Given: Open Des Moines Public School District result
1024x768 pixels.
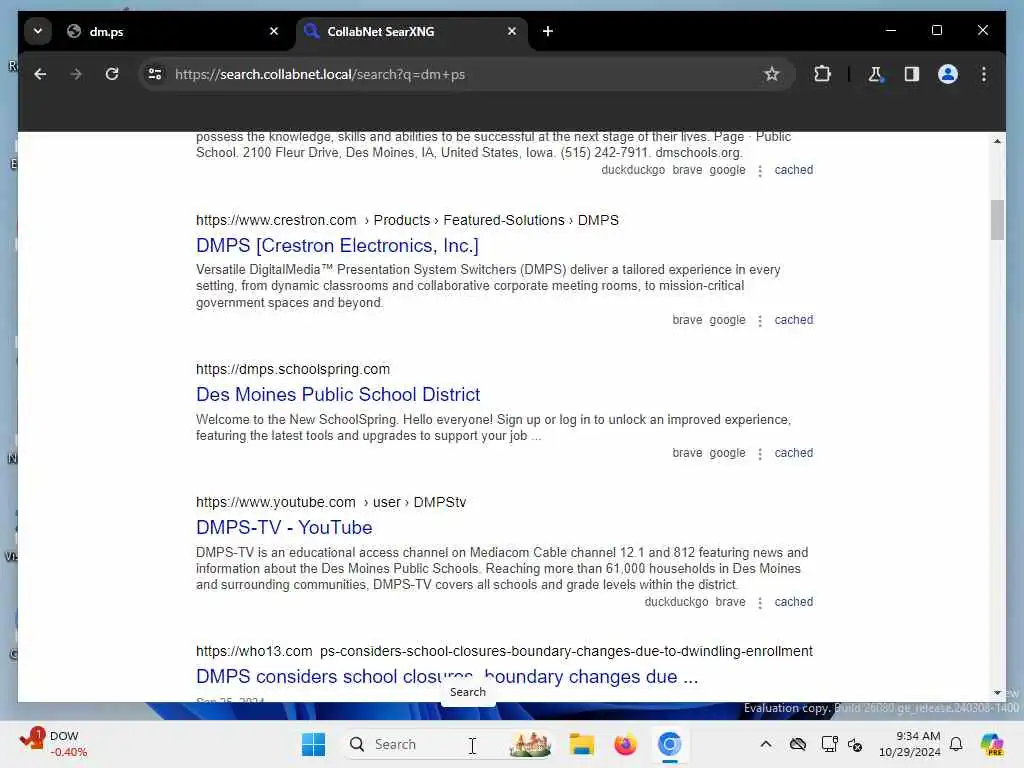Looking at the screenshot, I should (x=338, y=394).
